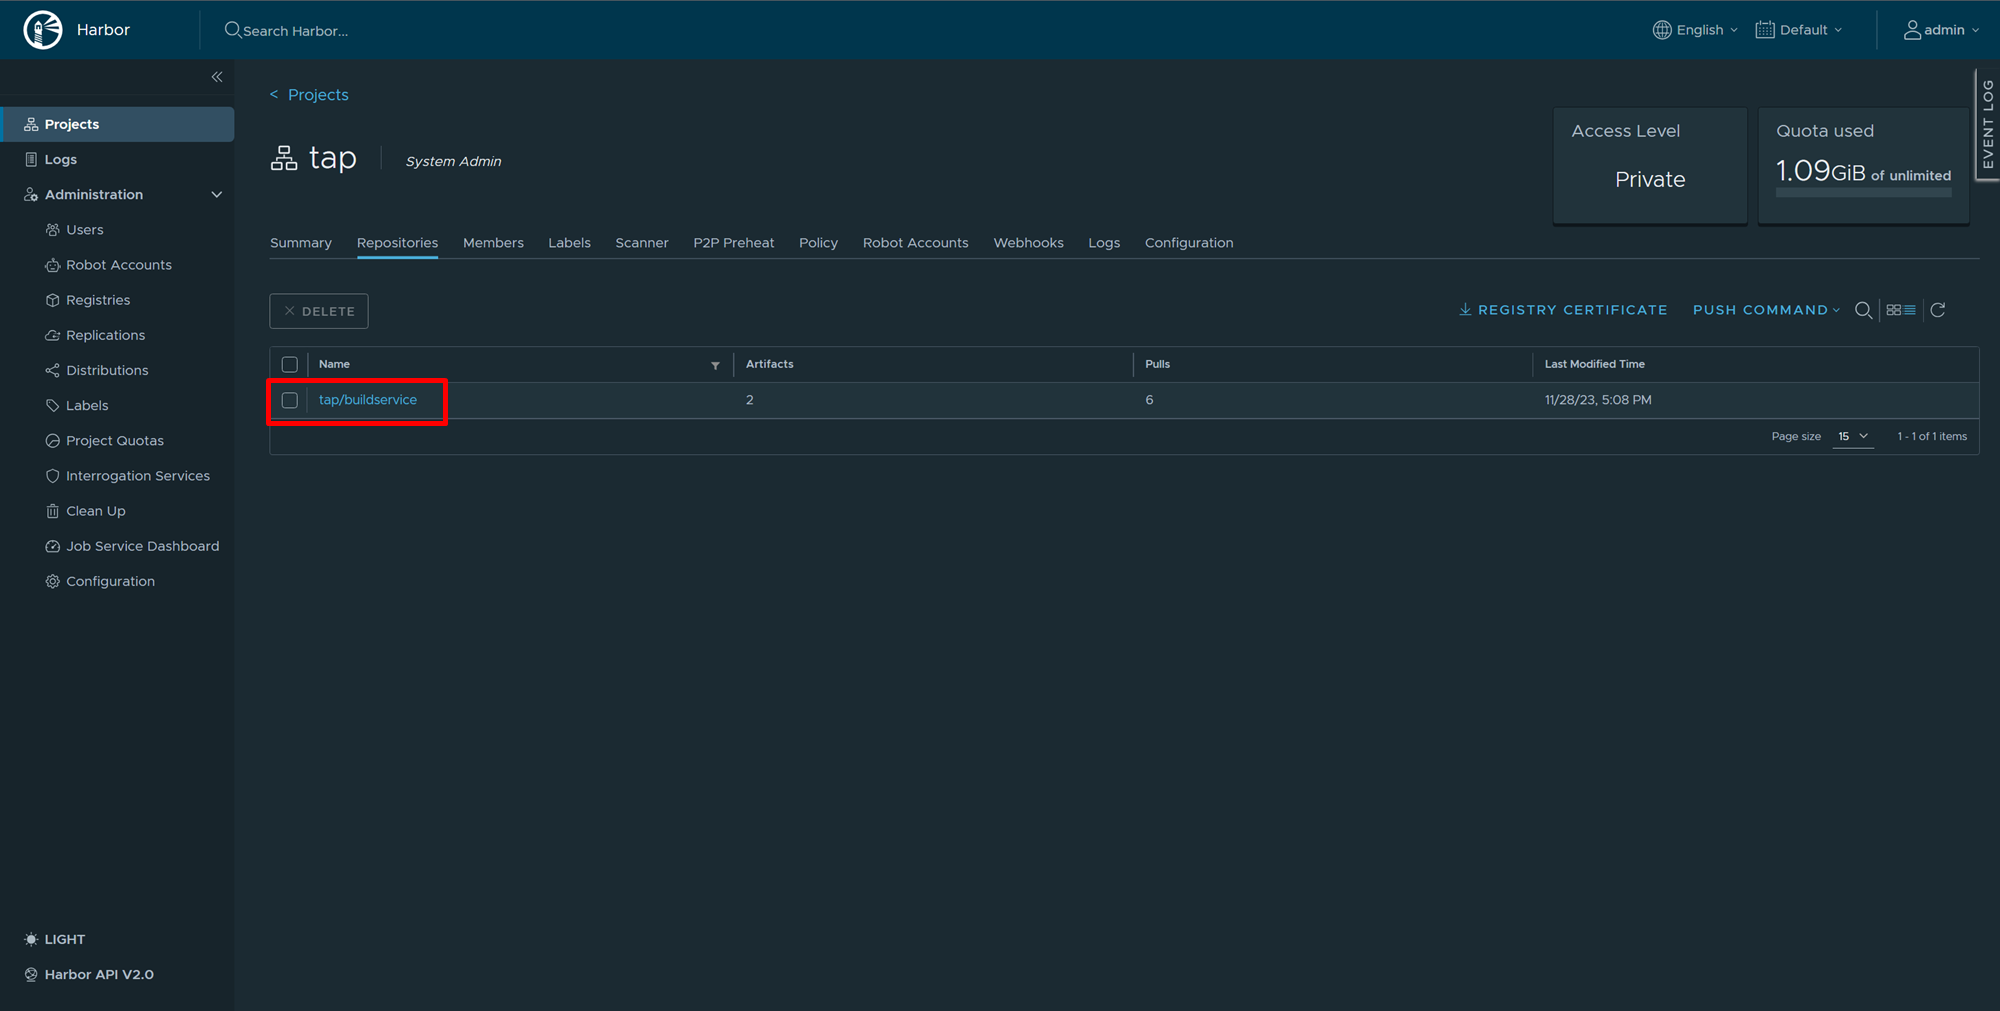Select all repositories with header checkbox
The height and width of the screenshot is (1011, 2000).
pos(290,365)
